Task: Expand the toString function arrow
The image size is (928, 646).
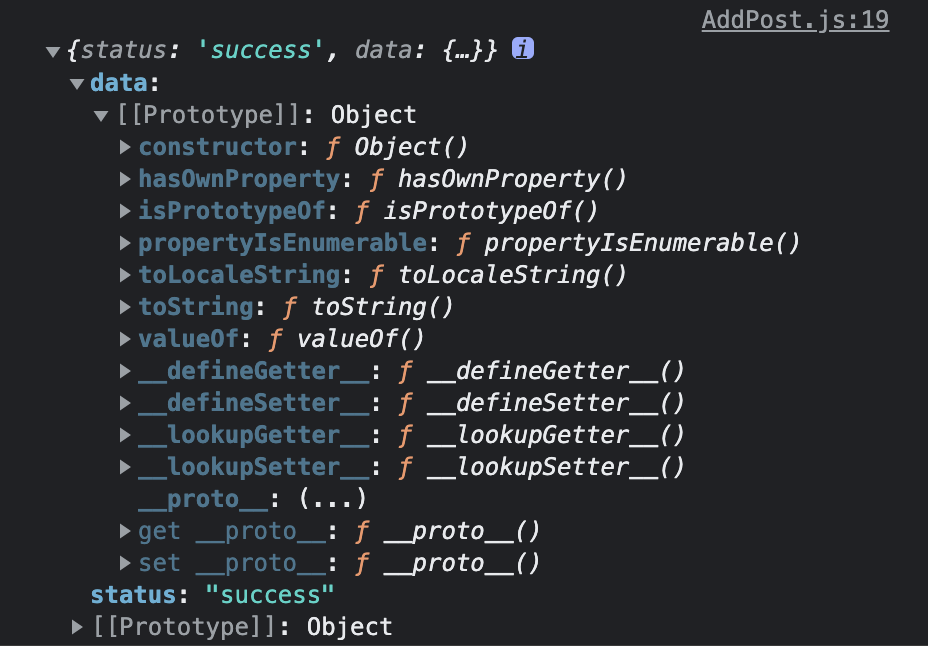Action: [x=125, y=306]
